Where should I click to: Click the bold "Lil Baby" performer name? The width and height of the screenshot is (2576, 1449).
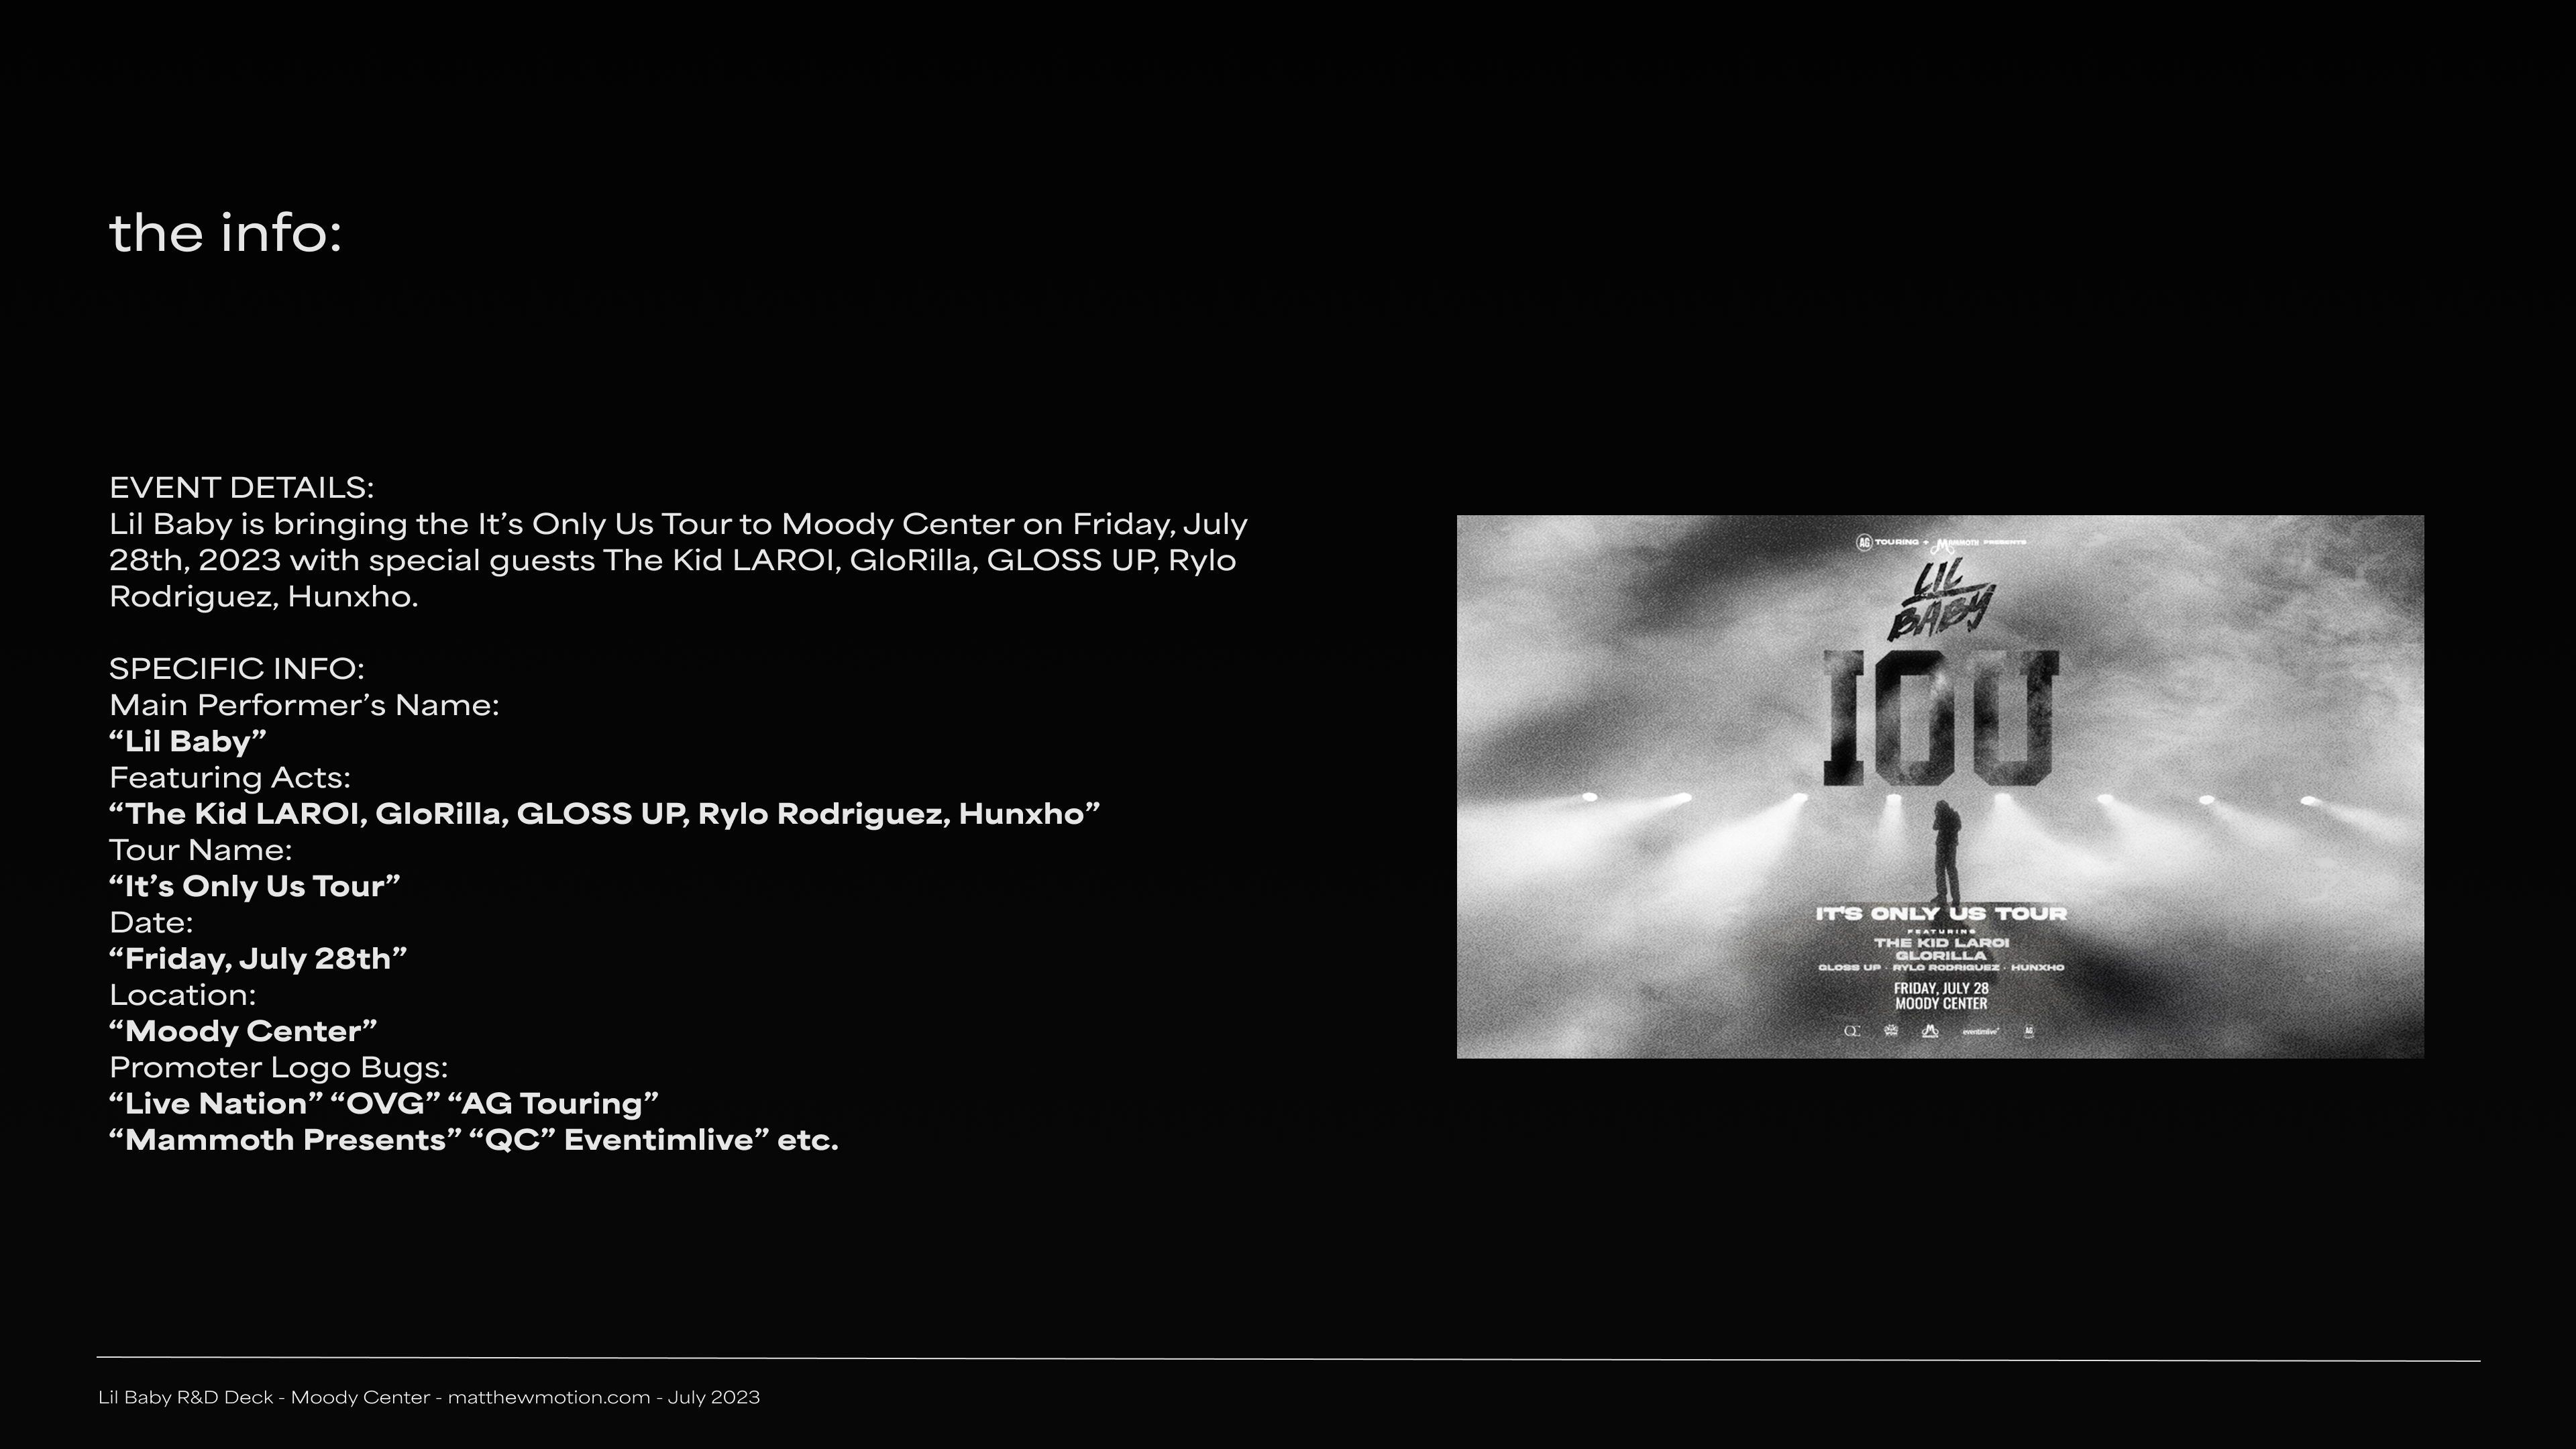coord(188,741)
